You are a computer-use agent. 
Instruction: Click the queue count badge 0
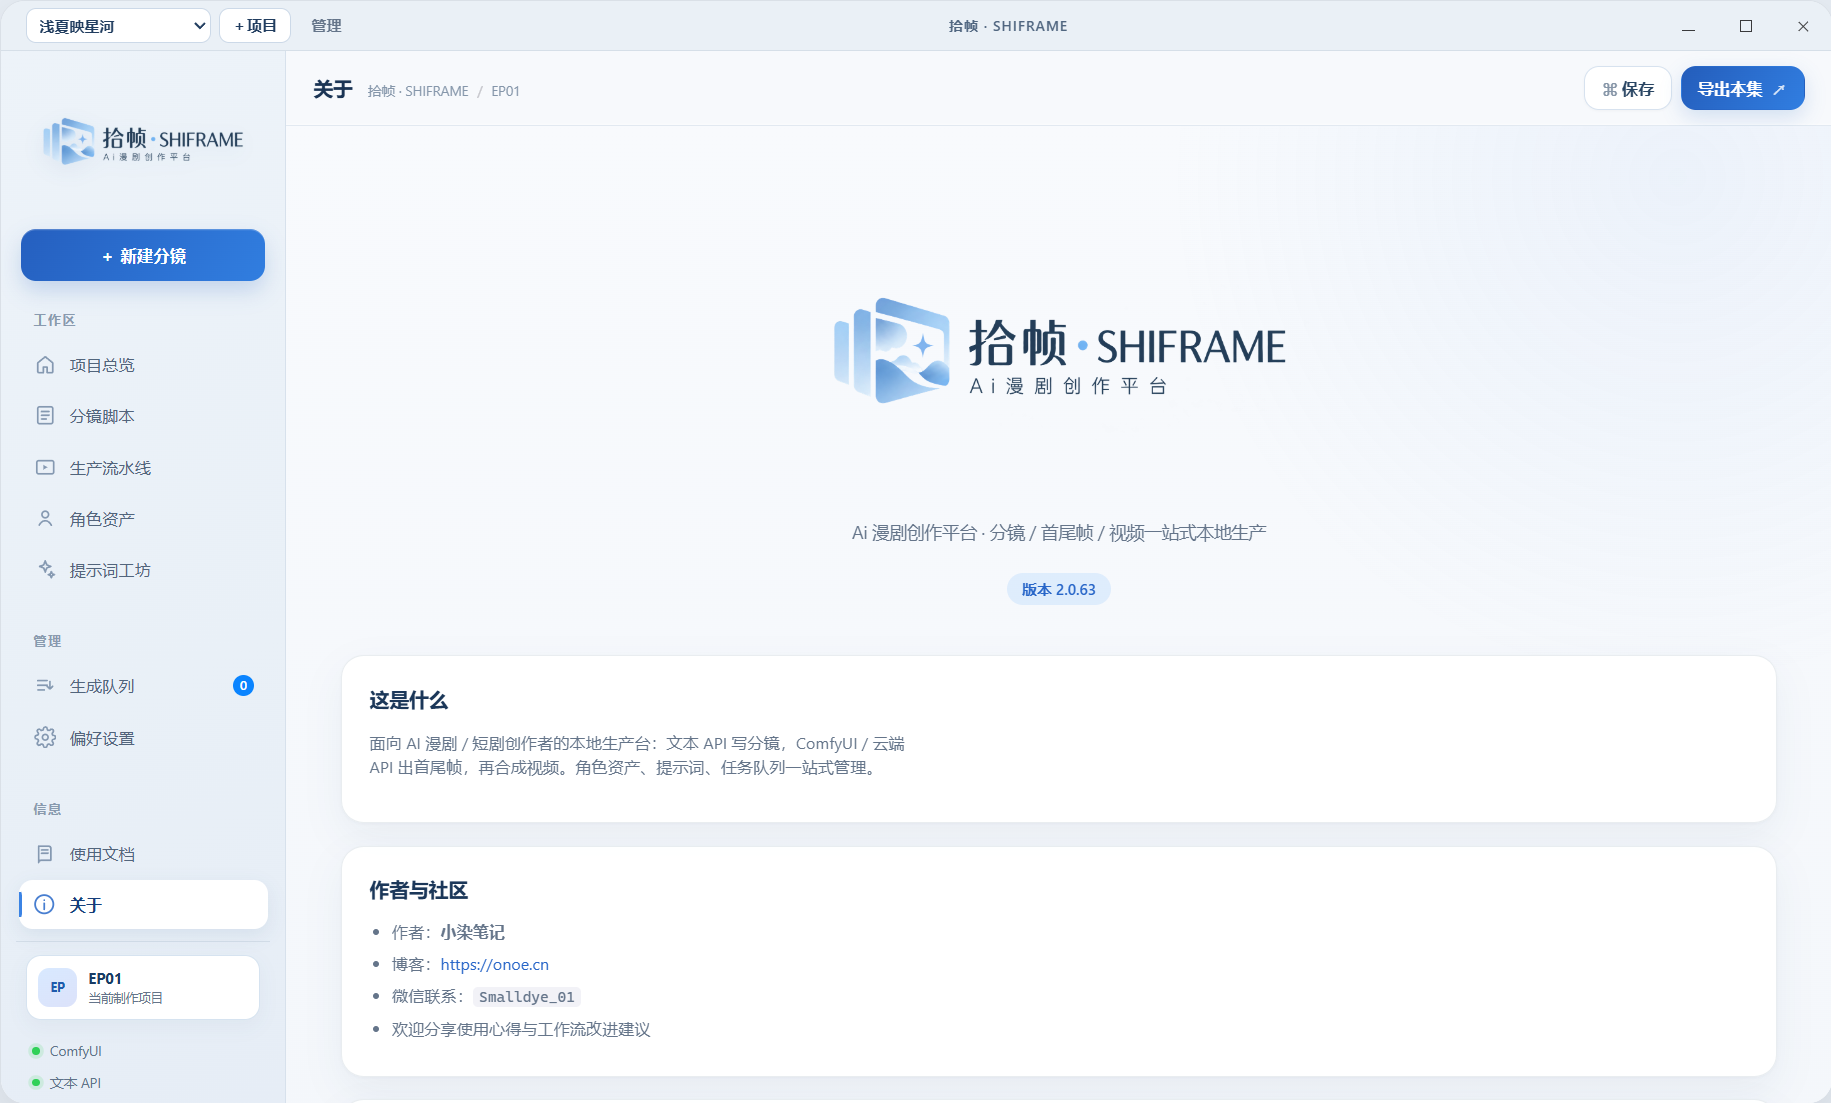coord(243,686)
